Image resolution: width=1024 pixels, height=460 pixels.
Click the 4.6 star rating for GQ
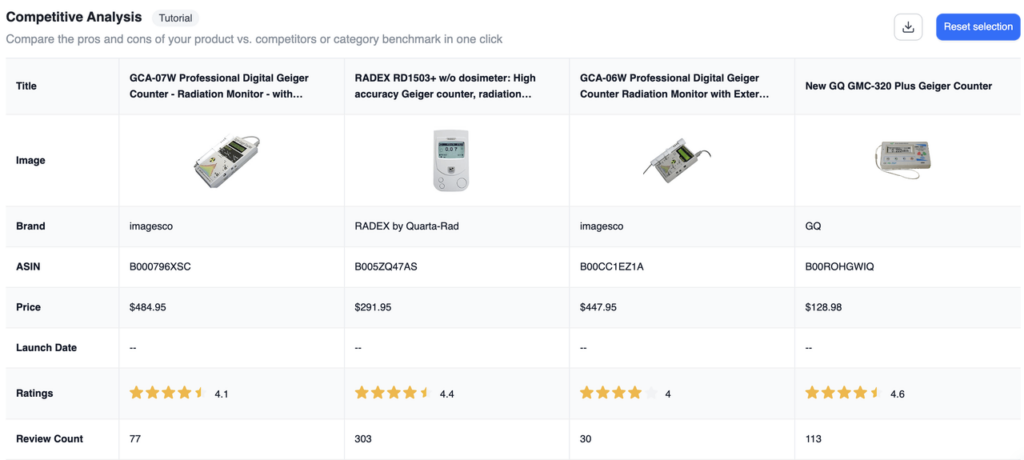click(x=855, y=393)
